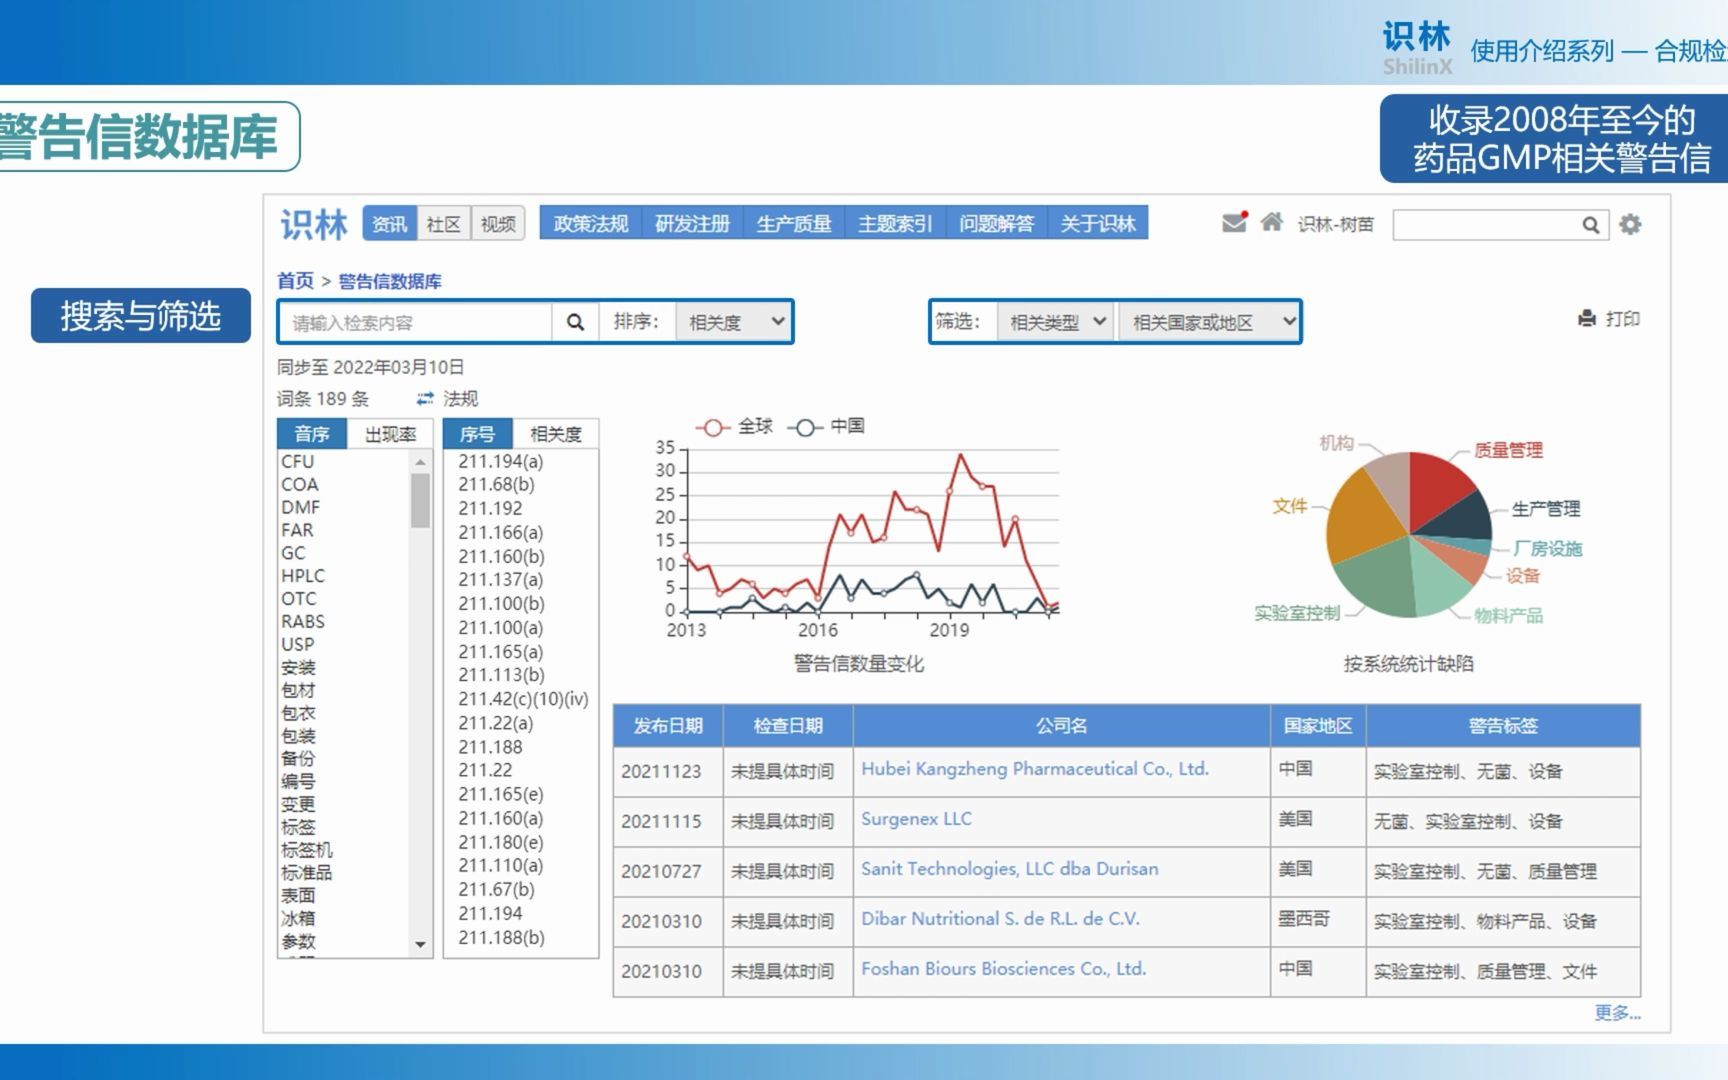
Task: Click 物料产品 pie chart label
Action: coord(1508,615)
